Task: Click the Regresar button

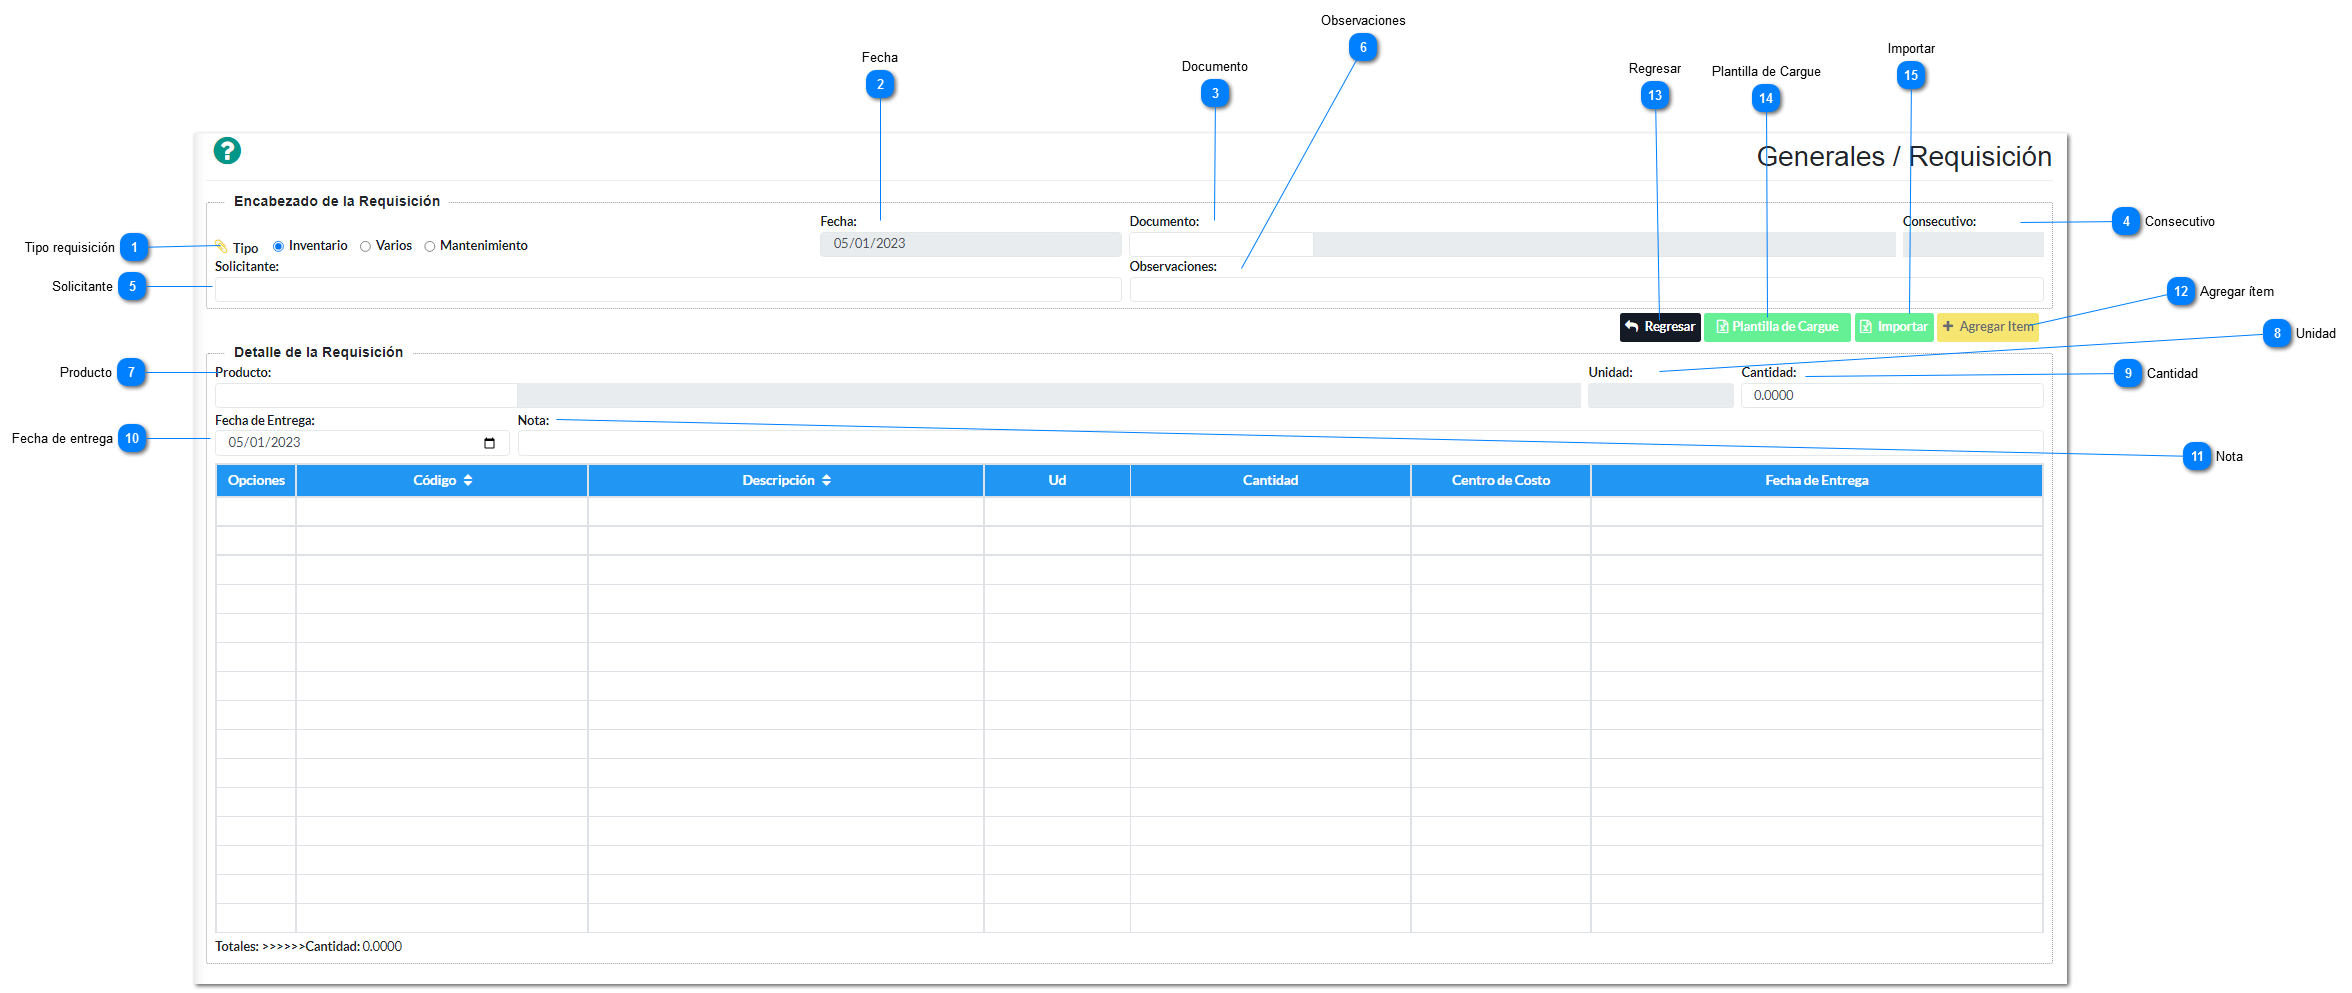Action: click(1660, 327)
